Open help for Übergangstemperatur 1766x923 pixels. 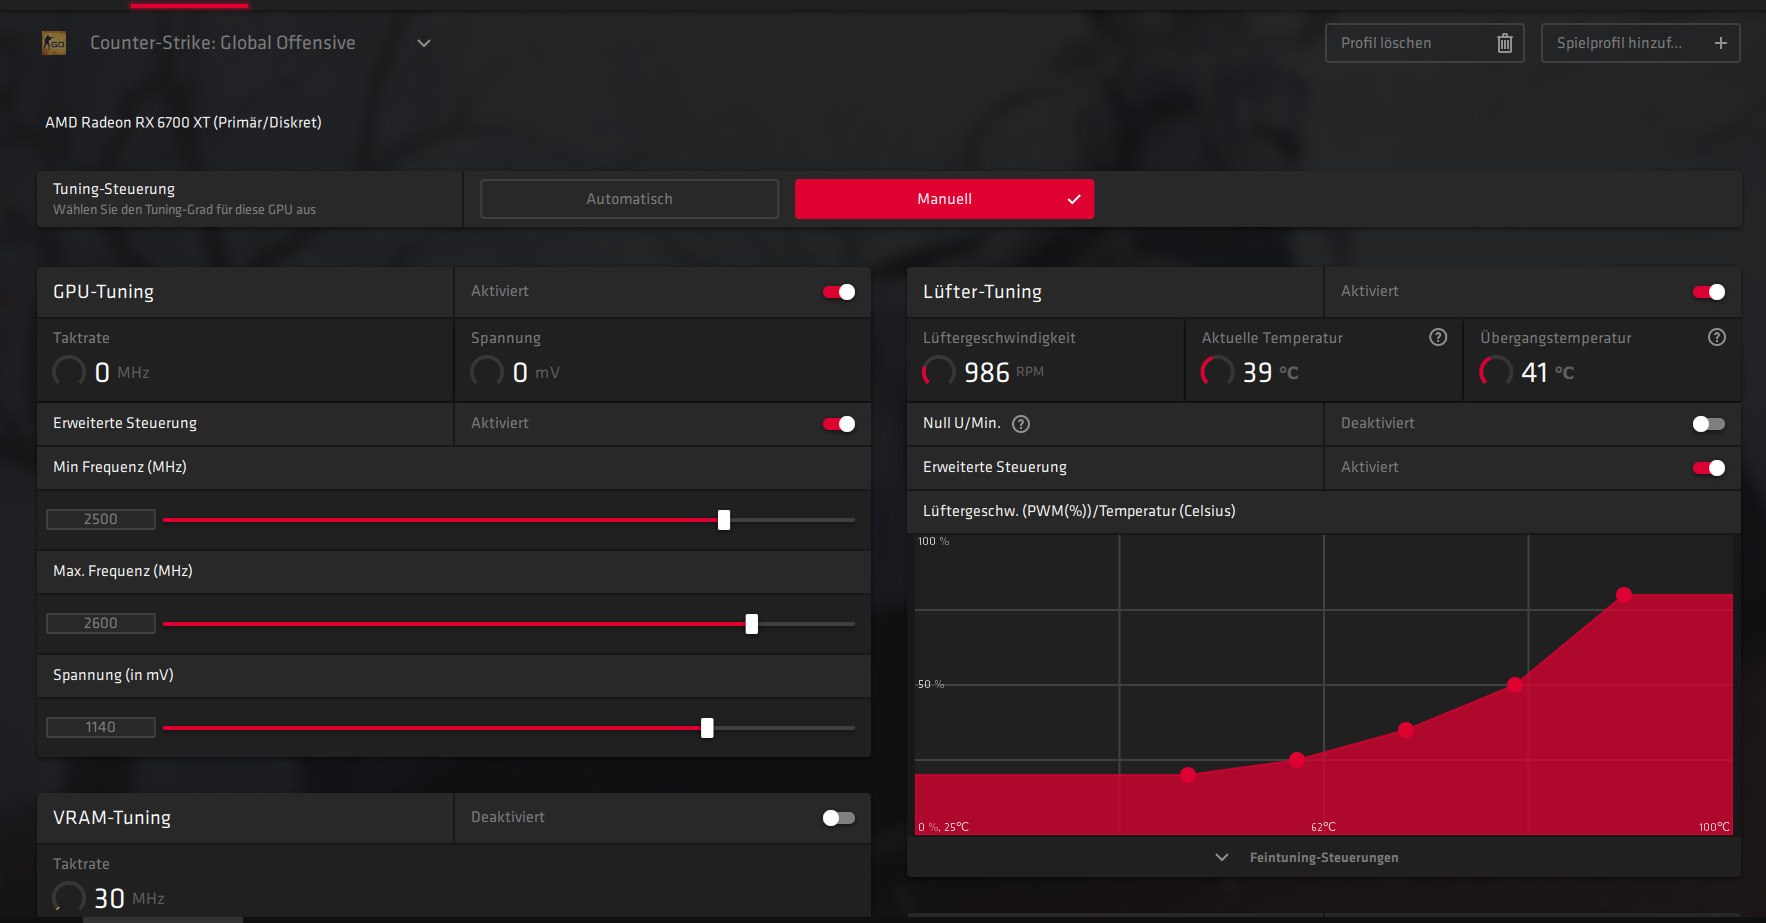click(1717, 337)
